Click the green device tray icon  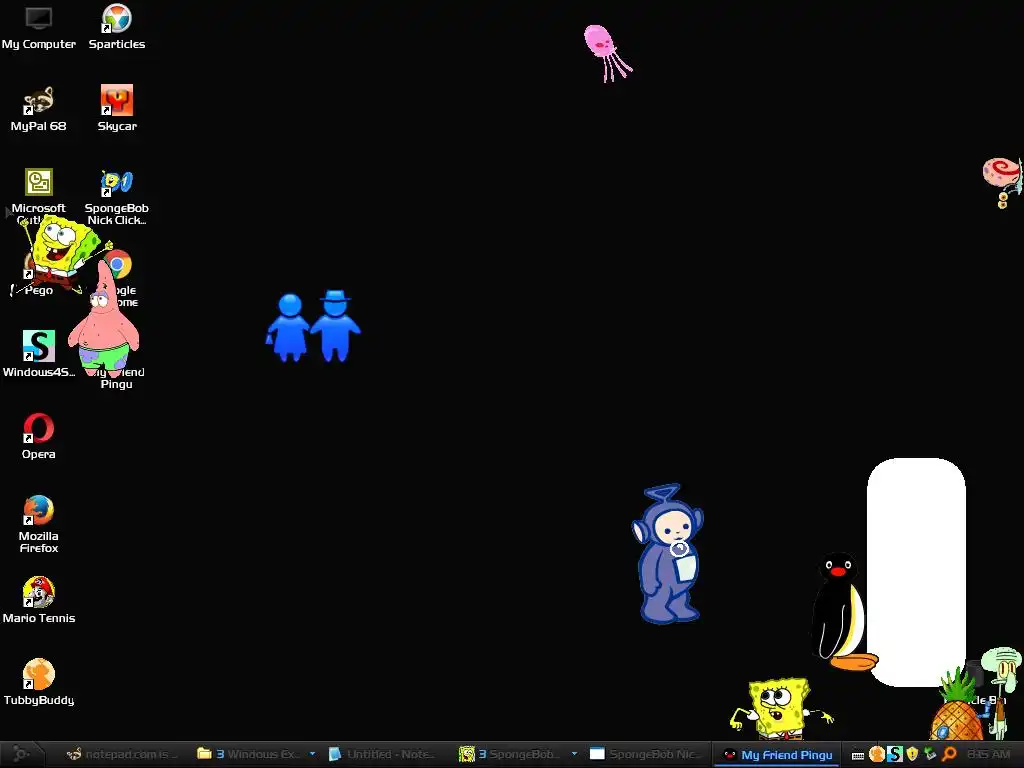click(931, 754)
